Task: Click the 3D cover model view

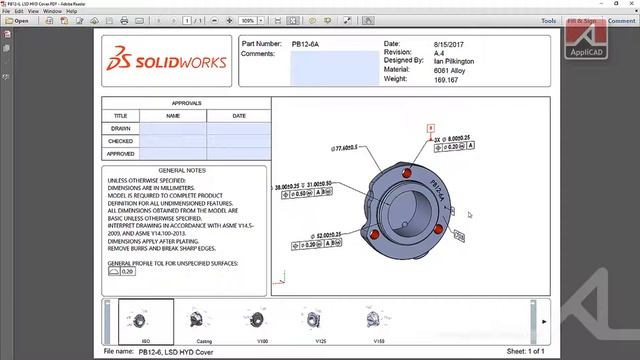Action: (406, 212)
